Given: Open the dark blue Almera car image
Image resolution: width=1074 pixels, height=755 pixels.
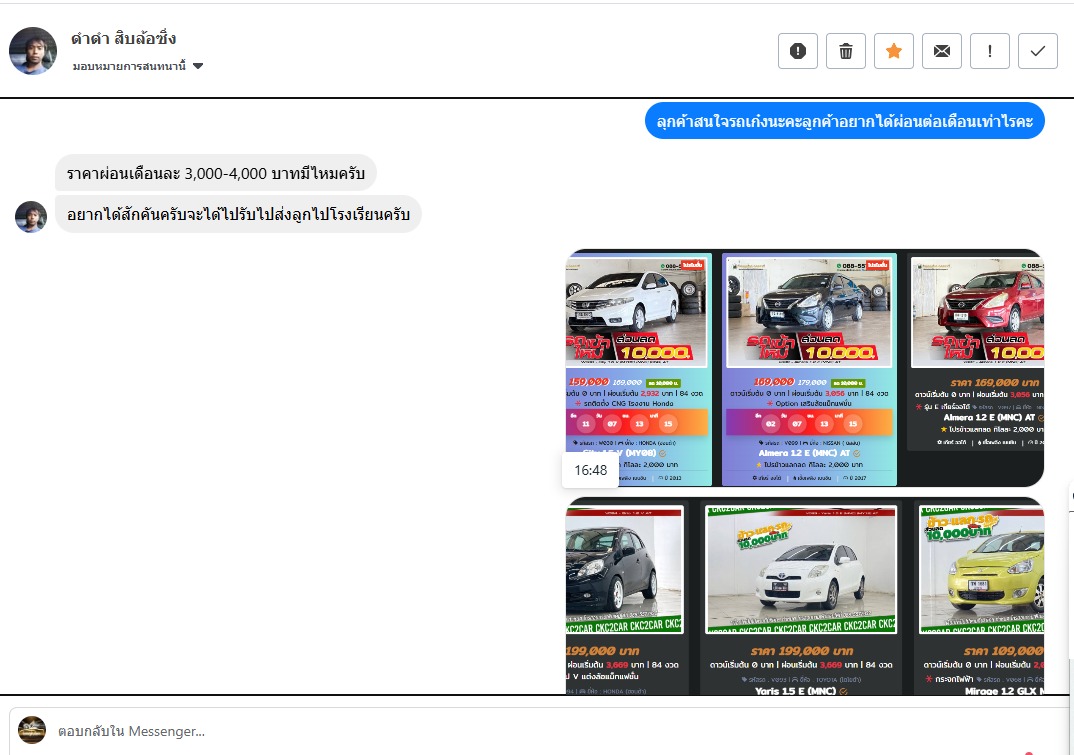Looking at the screenshot, I should [809, 368].
